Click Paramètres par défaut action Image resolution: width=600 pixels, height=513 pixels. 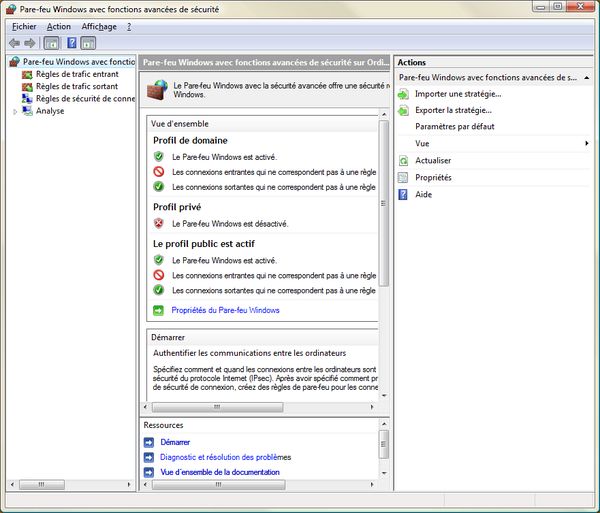pos(454,127)
